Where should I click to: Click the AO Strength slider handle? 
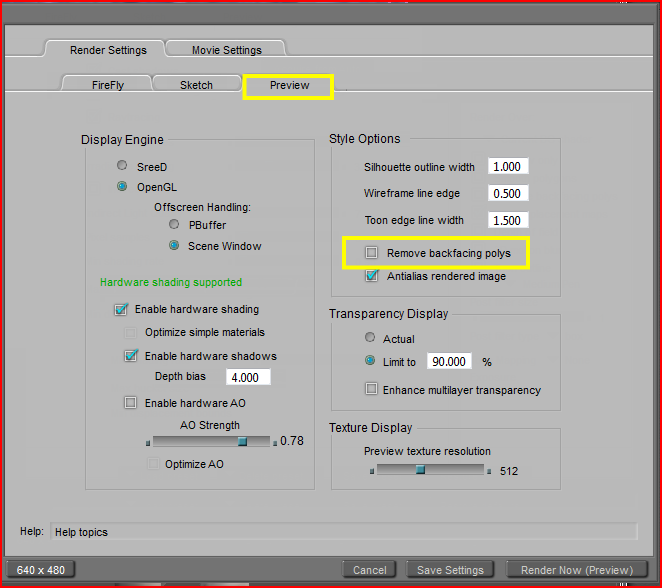pos(242,442)
